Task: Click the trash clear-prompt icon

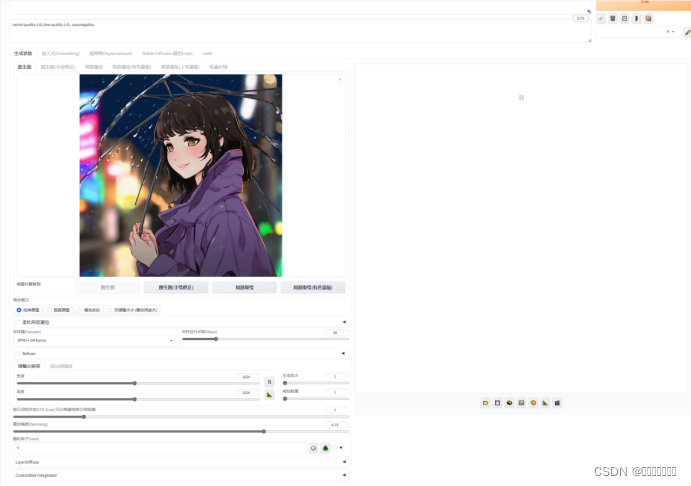Action: pyautogui.click(x=613, y=19)
